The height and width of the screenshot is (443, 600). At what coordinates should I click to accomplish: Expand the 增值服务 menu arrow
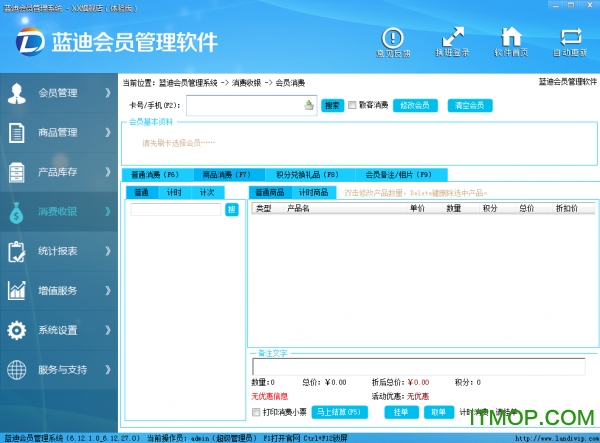click(108, 291)
